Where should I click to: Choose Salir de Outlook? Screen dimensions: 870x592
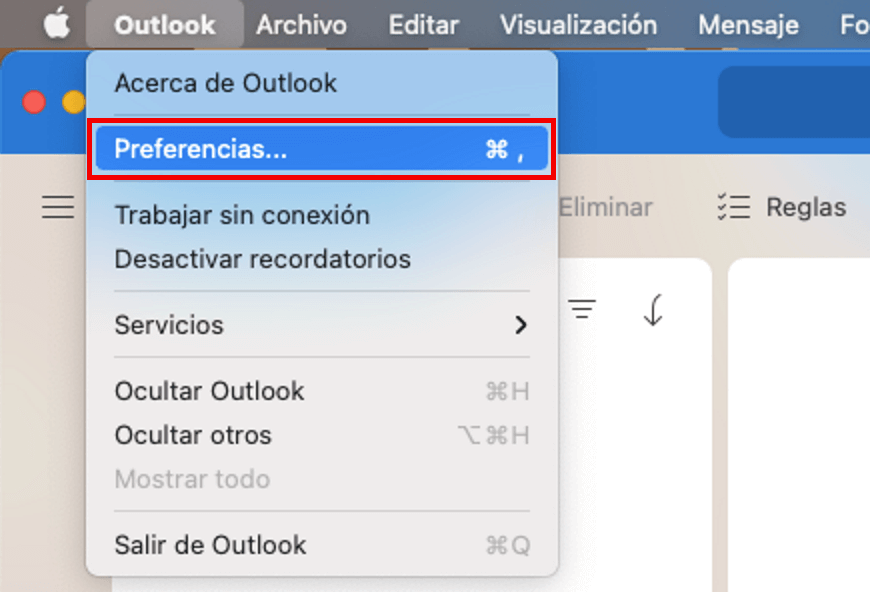(x=322, y=545)
